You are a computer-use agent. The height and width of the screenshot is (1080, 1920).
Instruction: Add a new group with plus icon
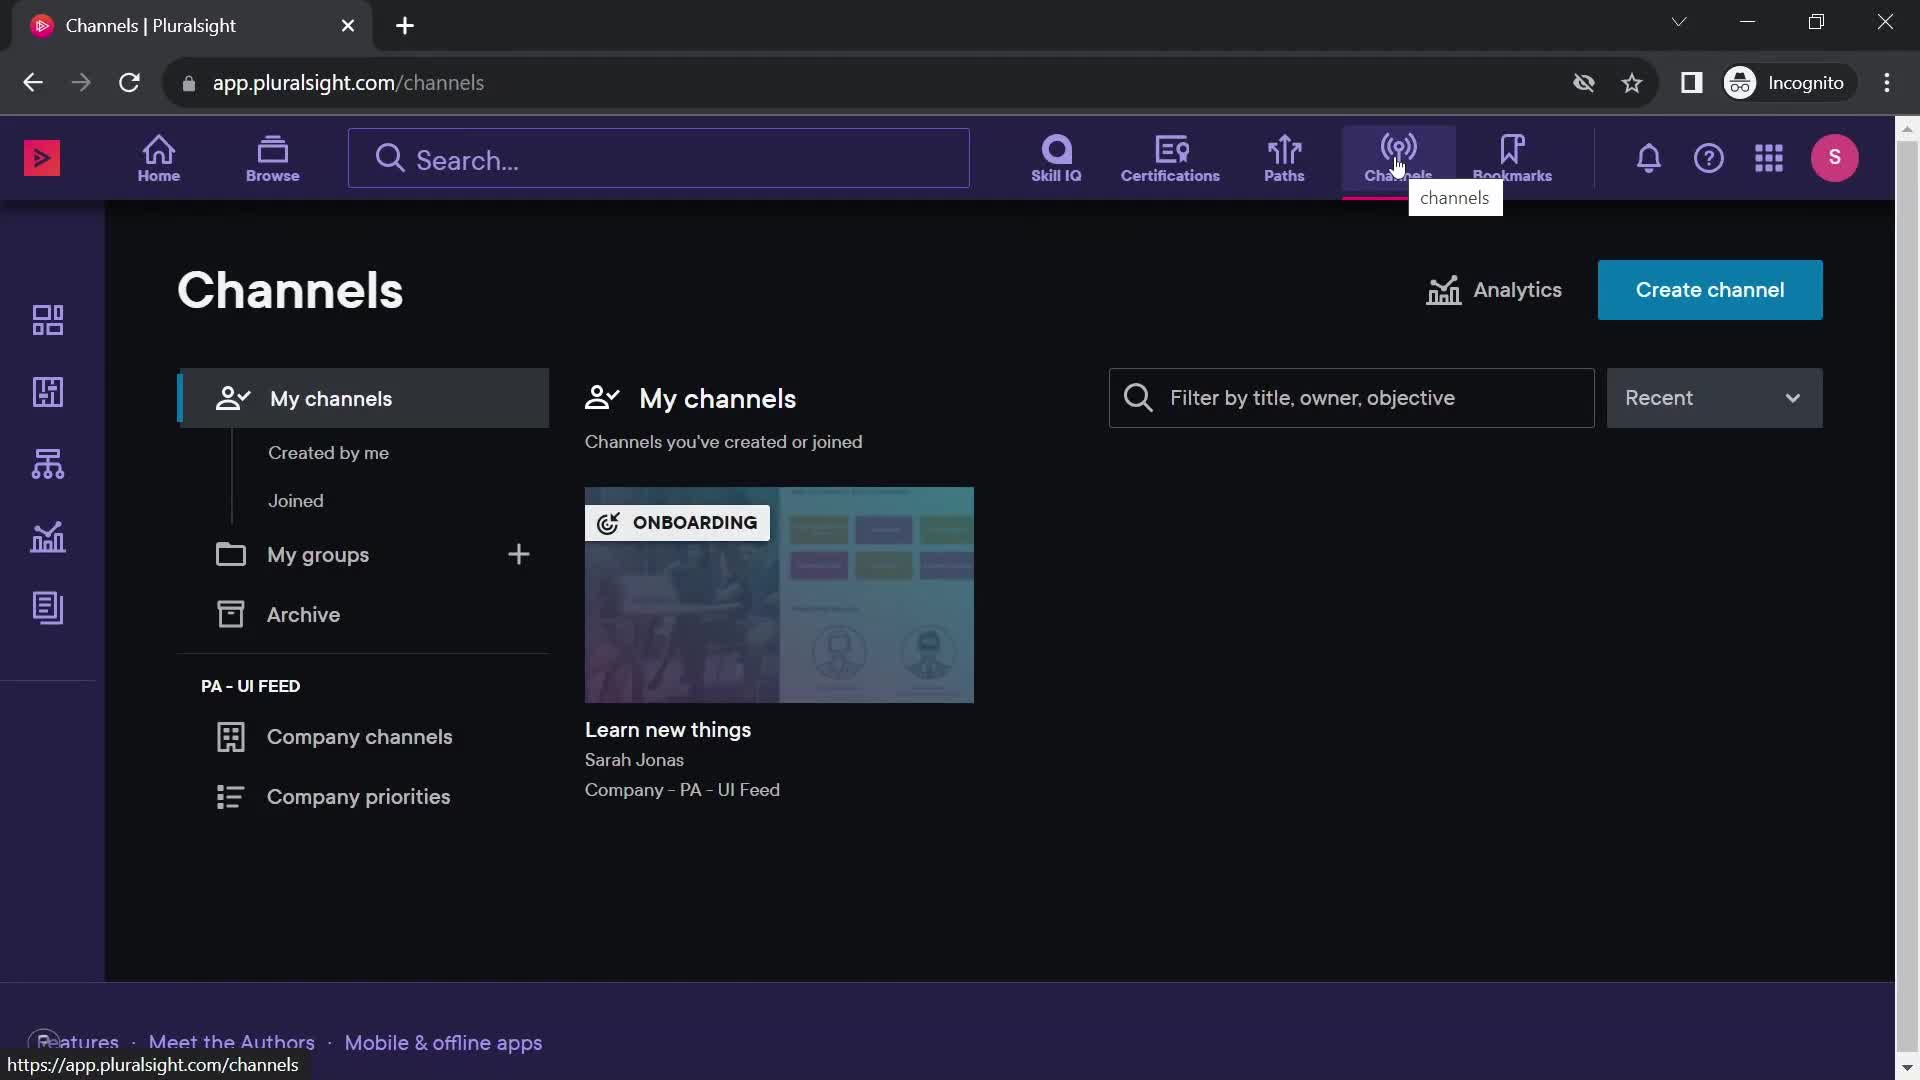point(518,554)
